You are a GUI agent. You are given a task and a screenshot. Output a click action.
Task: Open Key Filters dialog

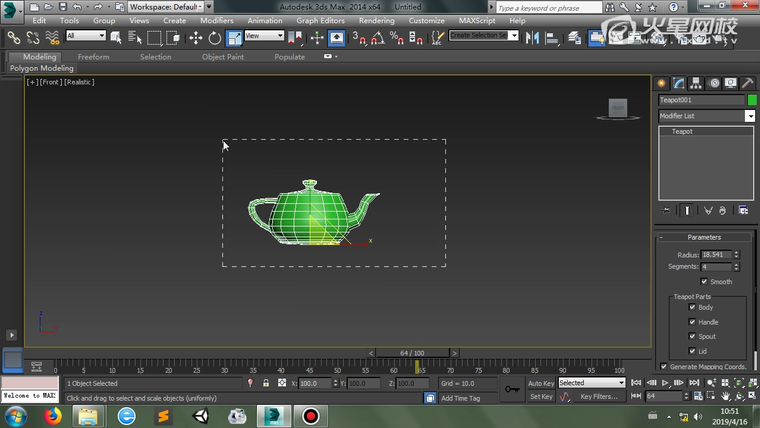pyautogui.click(x=599, y=397)
